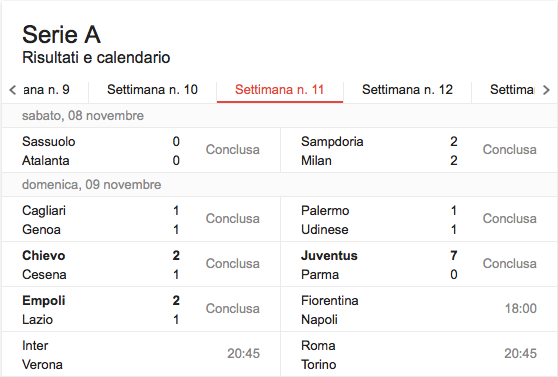Open the Sampdoria vs Milan match result
Screen dimensions: 558x377
(x=419, y=151)
